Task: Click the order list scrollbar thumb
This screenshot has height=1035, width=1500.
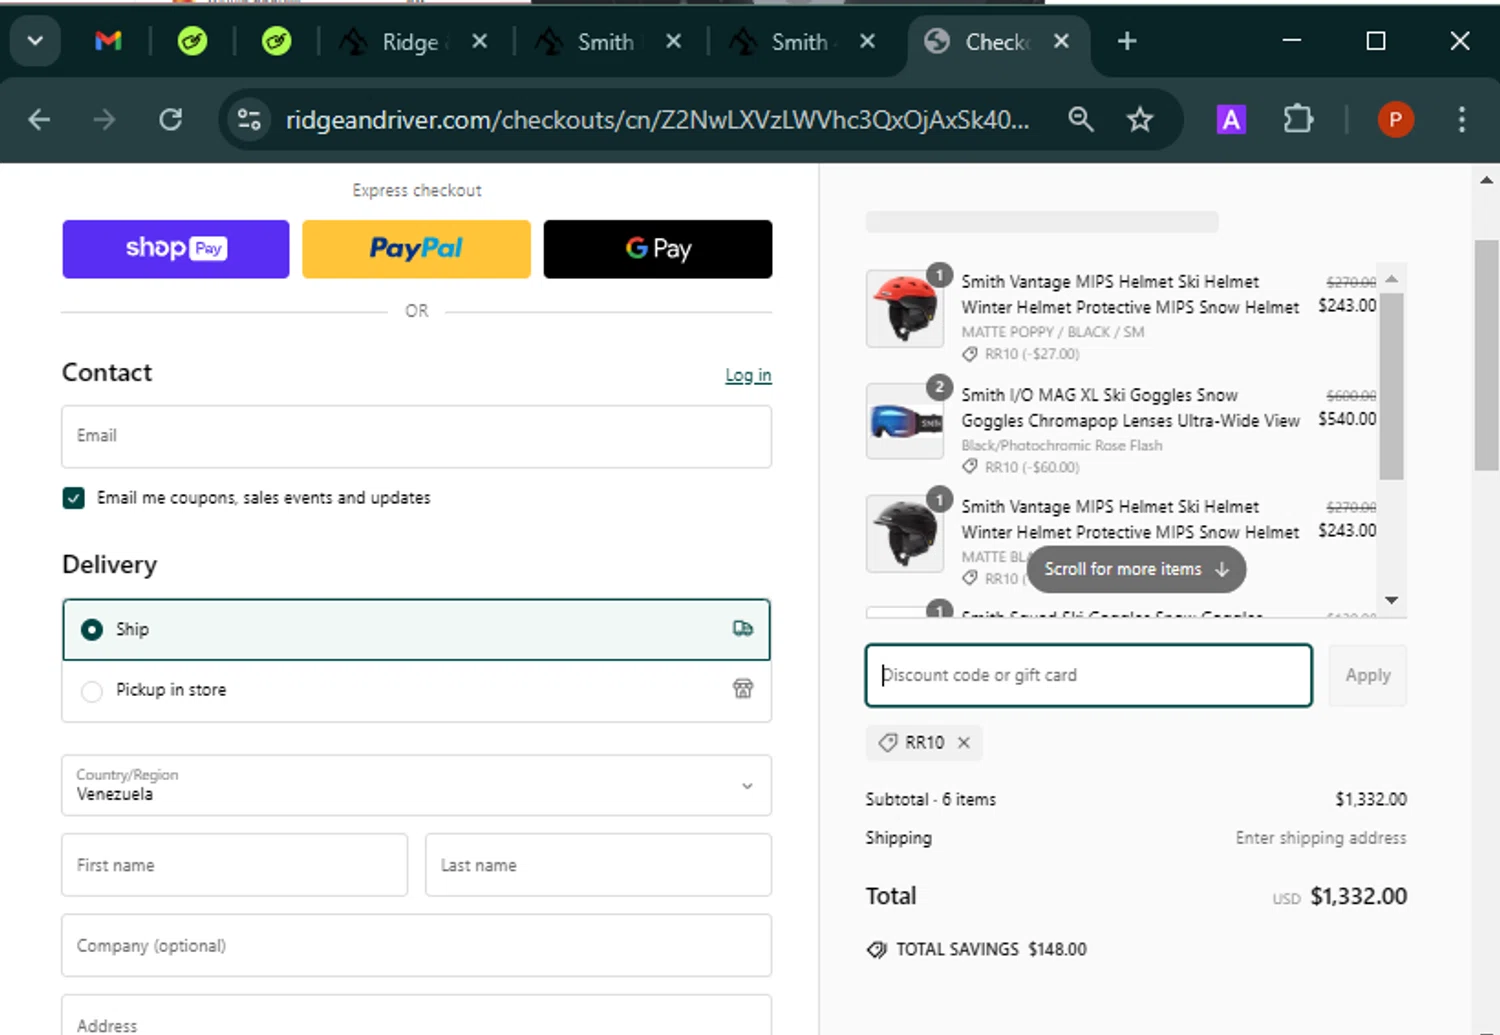Action: pyautogui.click(x=1391, y=385)
